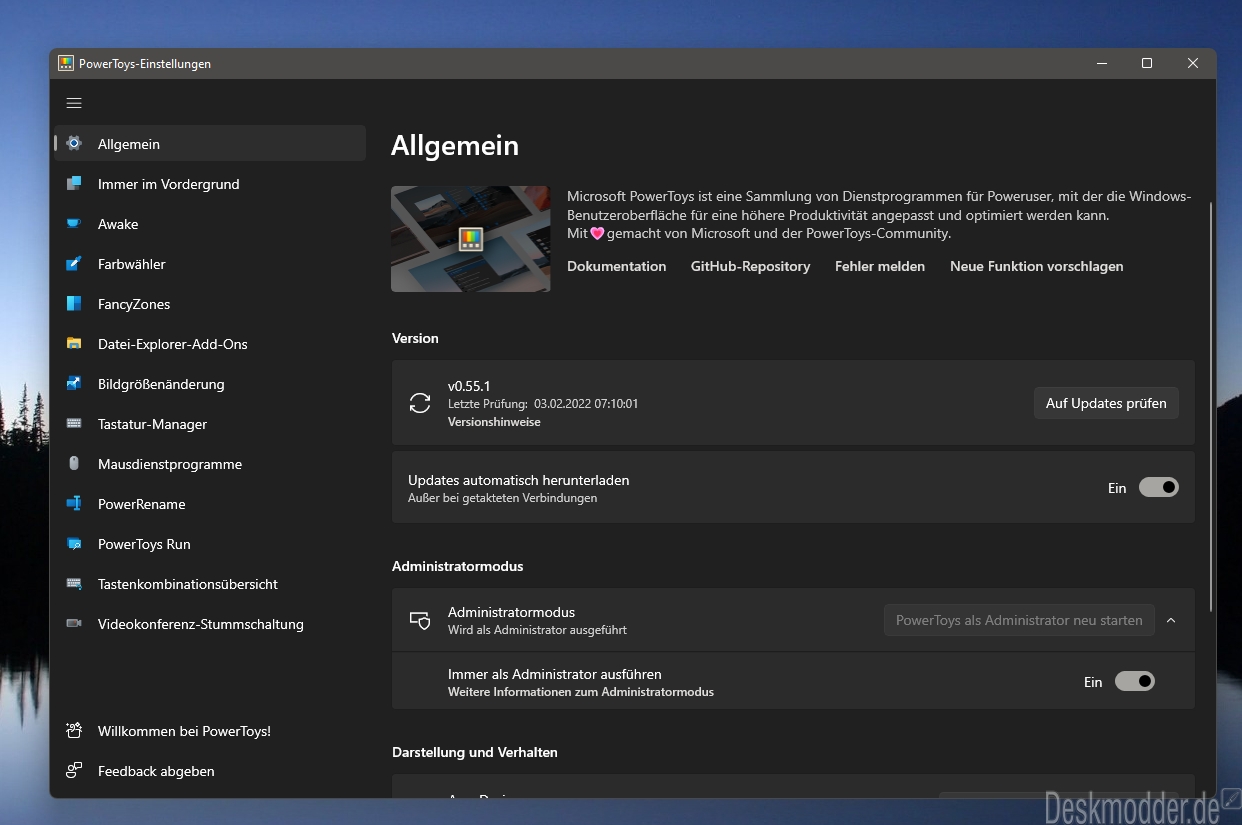Open Tastenkombinationsübersicht page
Screen dimensions: 1242x825
(x=210, y=584)
